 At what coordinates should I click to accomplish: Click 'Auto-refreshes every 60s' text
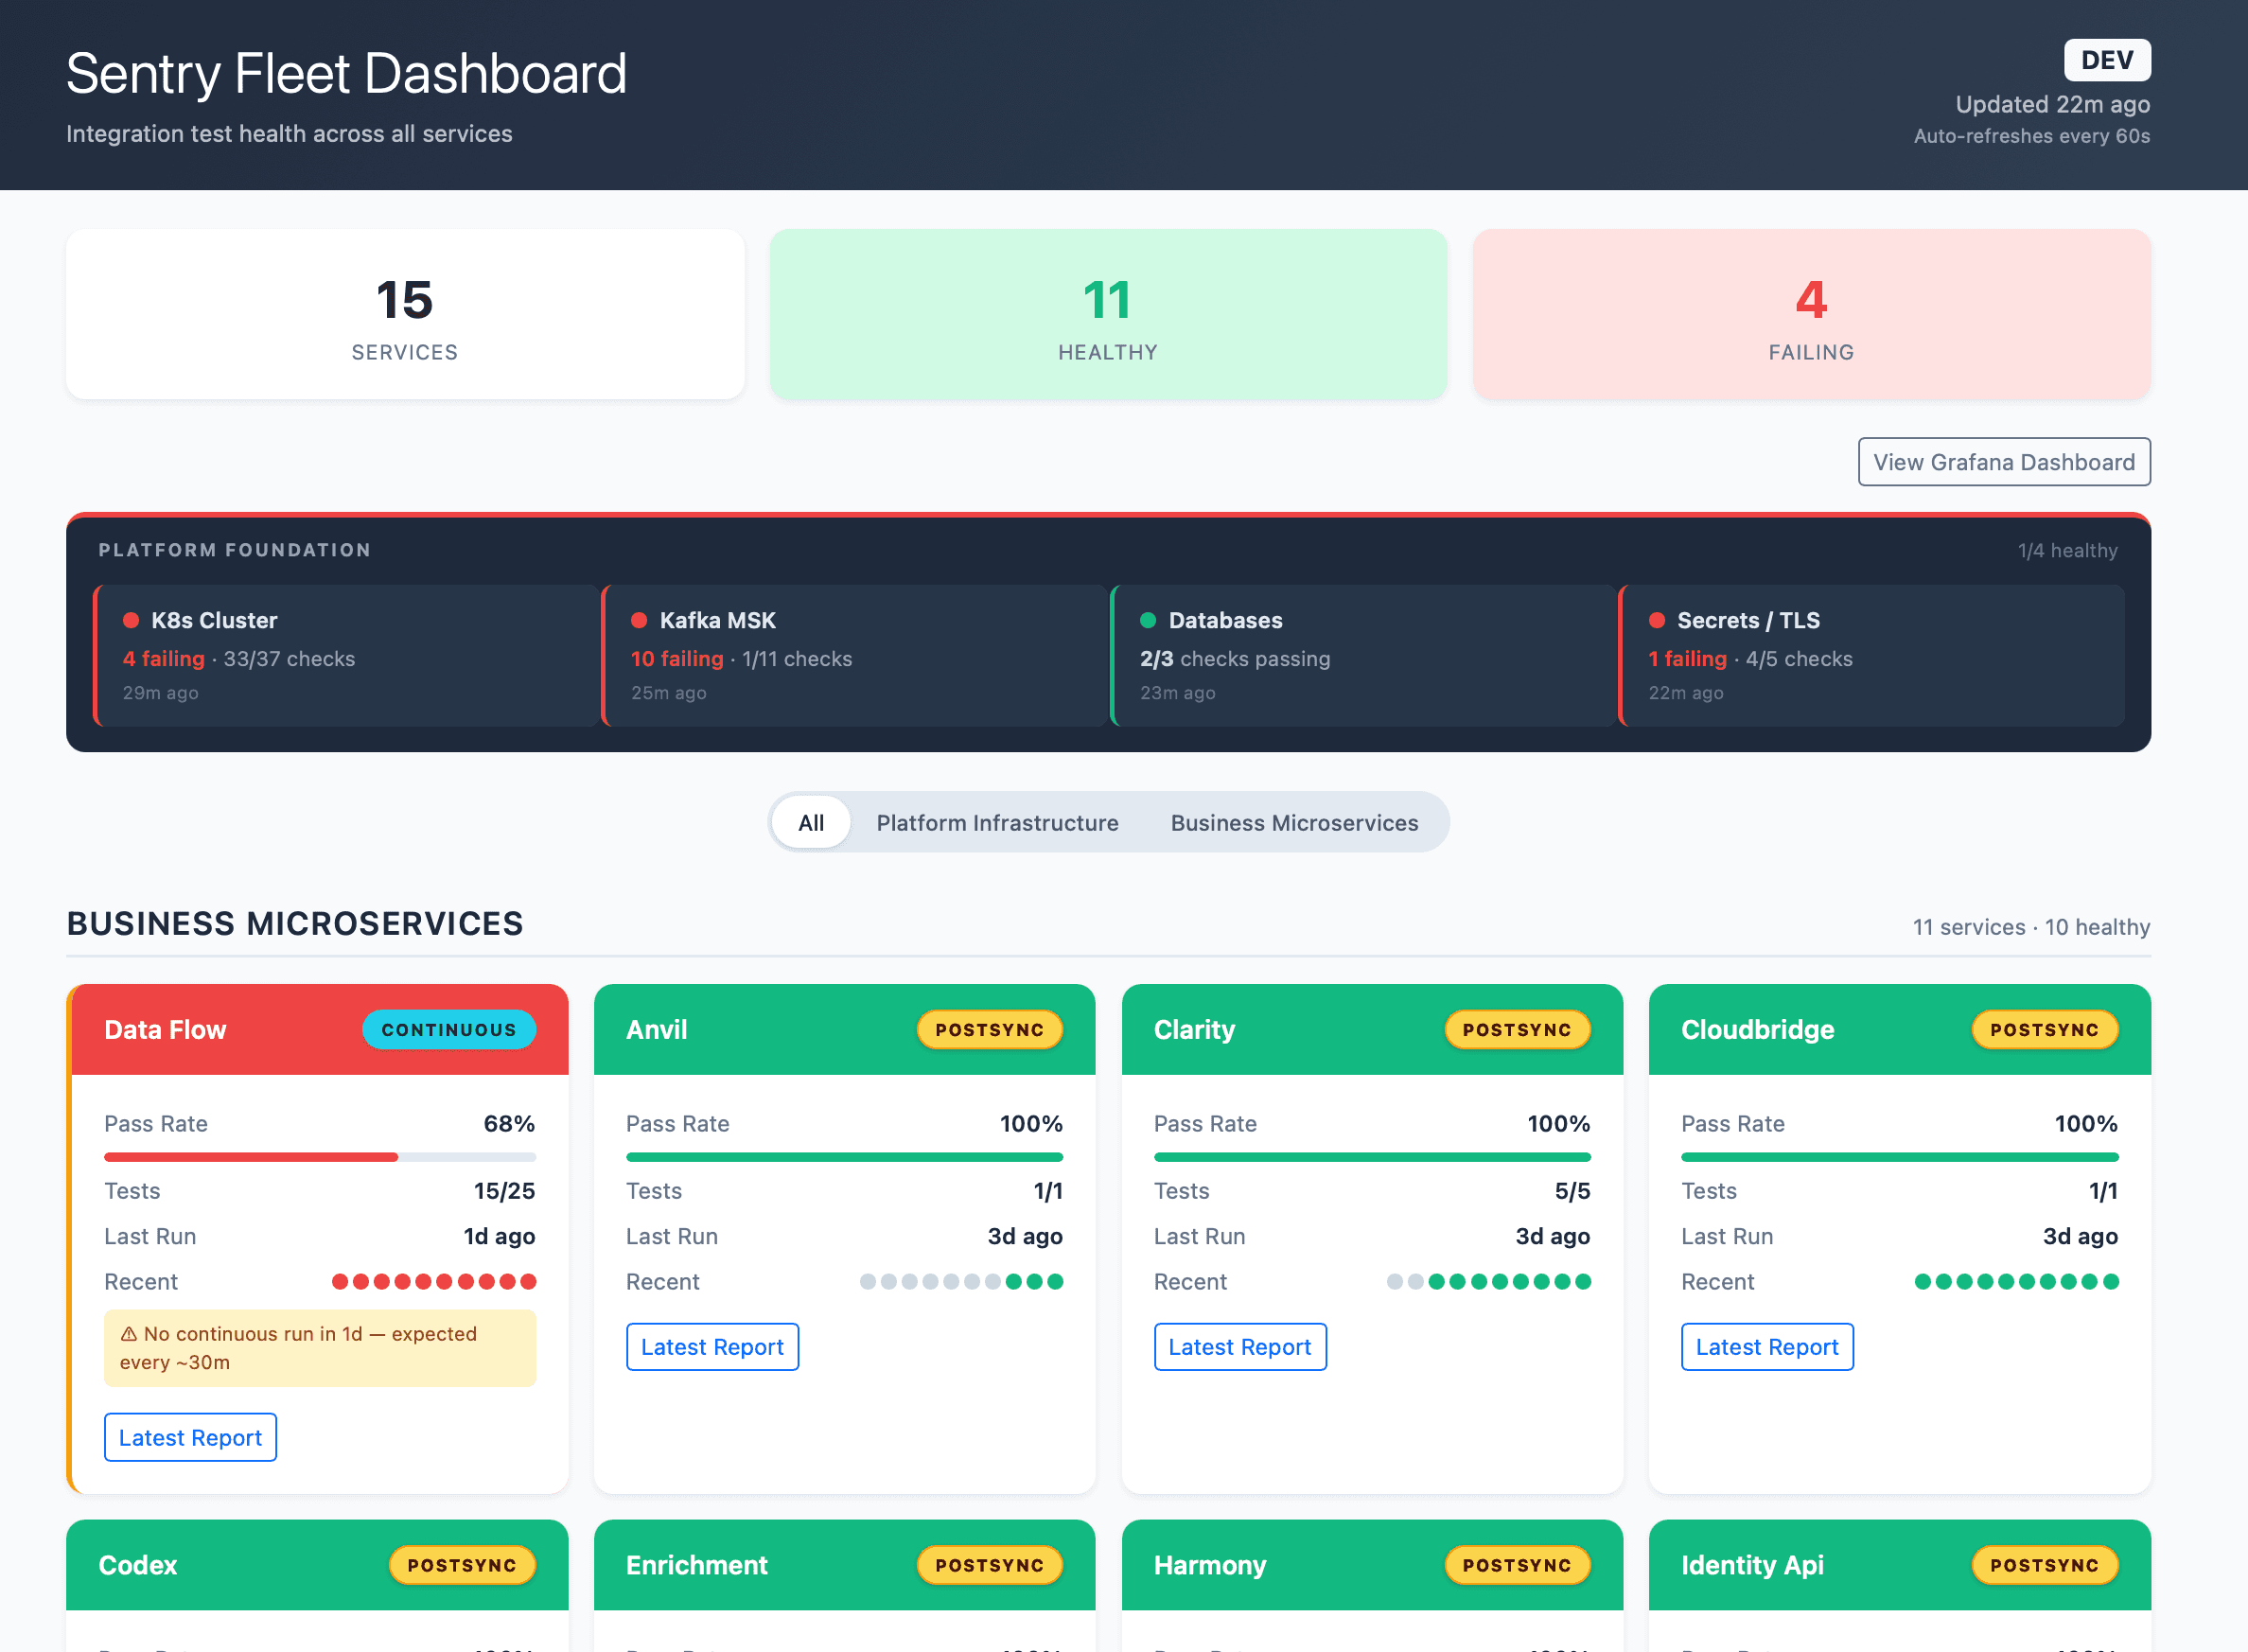(2031, 136)
